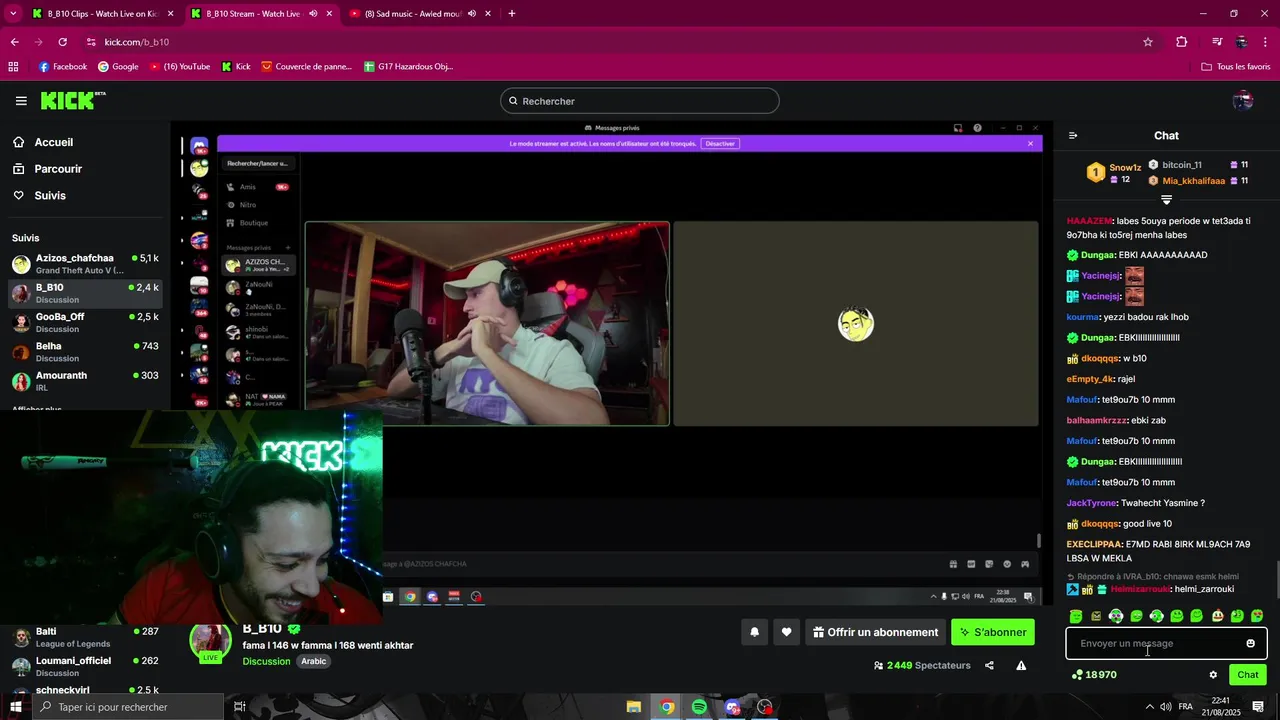Bookmark this page with the star
Viewport: 1280px width, 720px height.
tap(1148, 42)
